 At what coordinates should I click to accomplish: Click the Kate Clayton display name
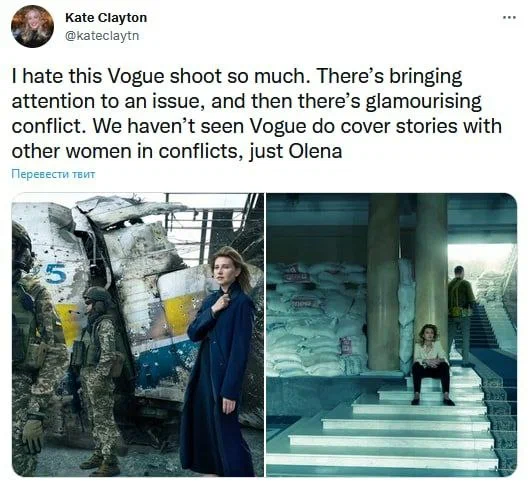coord(106,18)
